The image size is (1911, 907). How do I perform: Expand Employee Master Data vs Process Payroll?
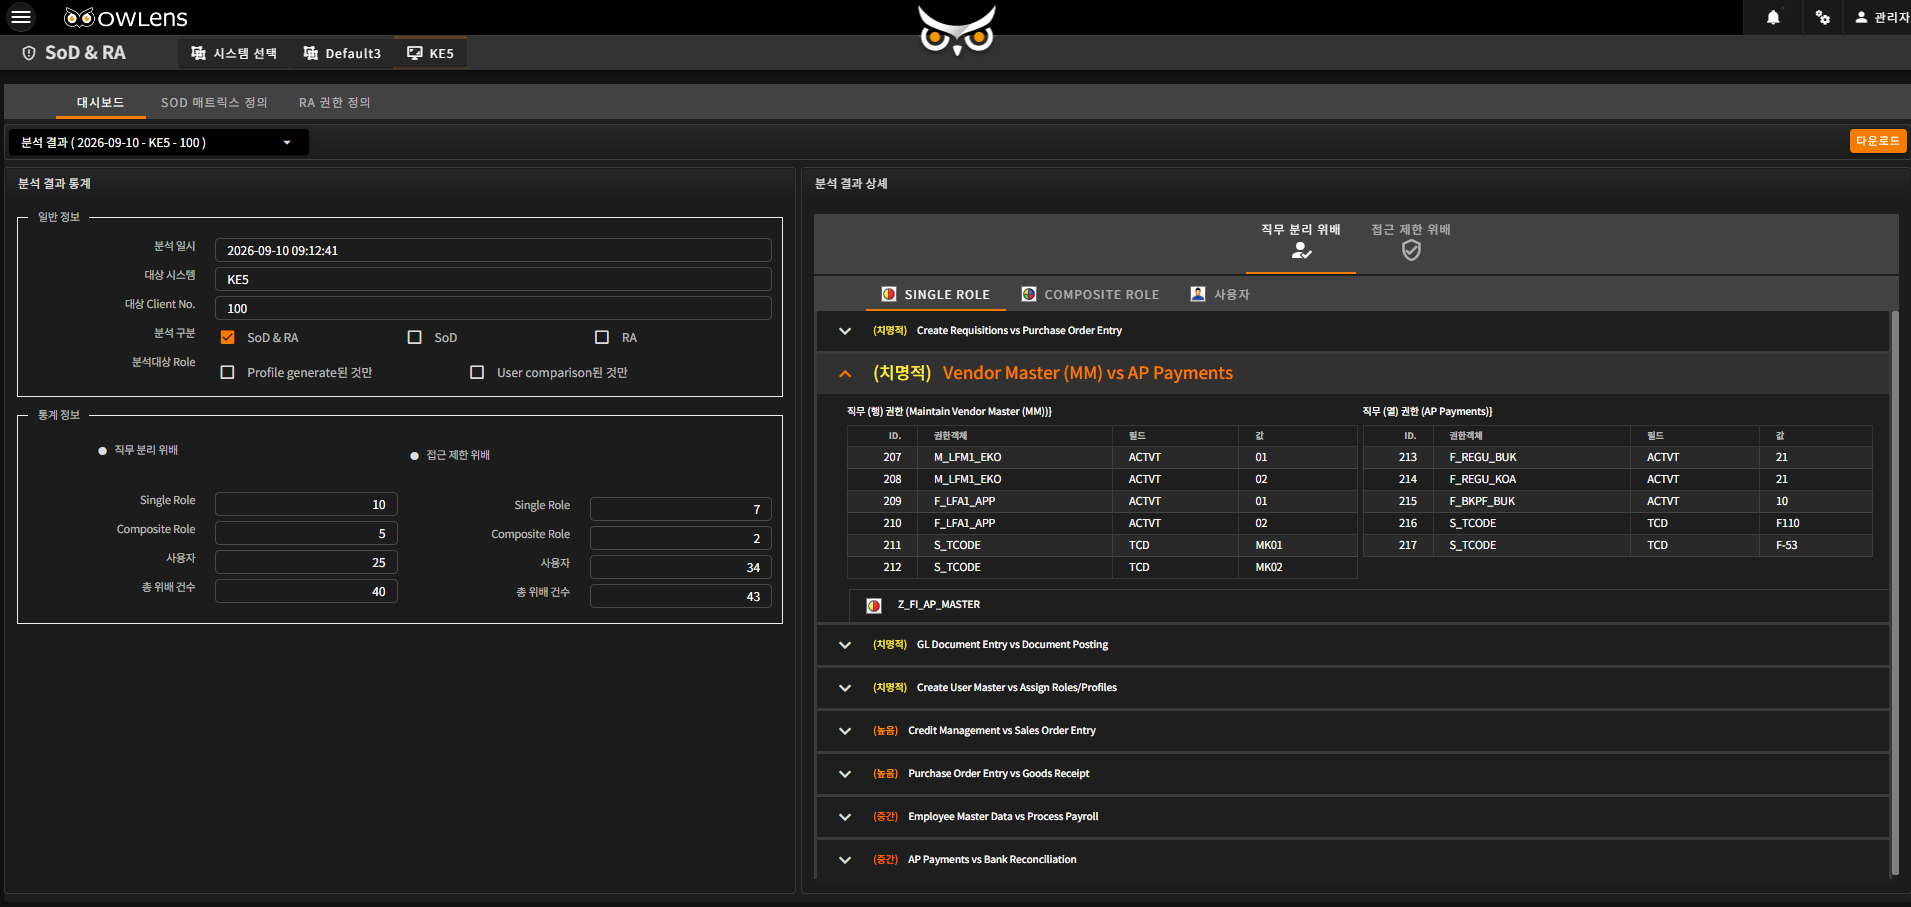click(845, 817)
